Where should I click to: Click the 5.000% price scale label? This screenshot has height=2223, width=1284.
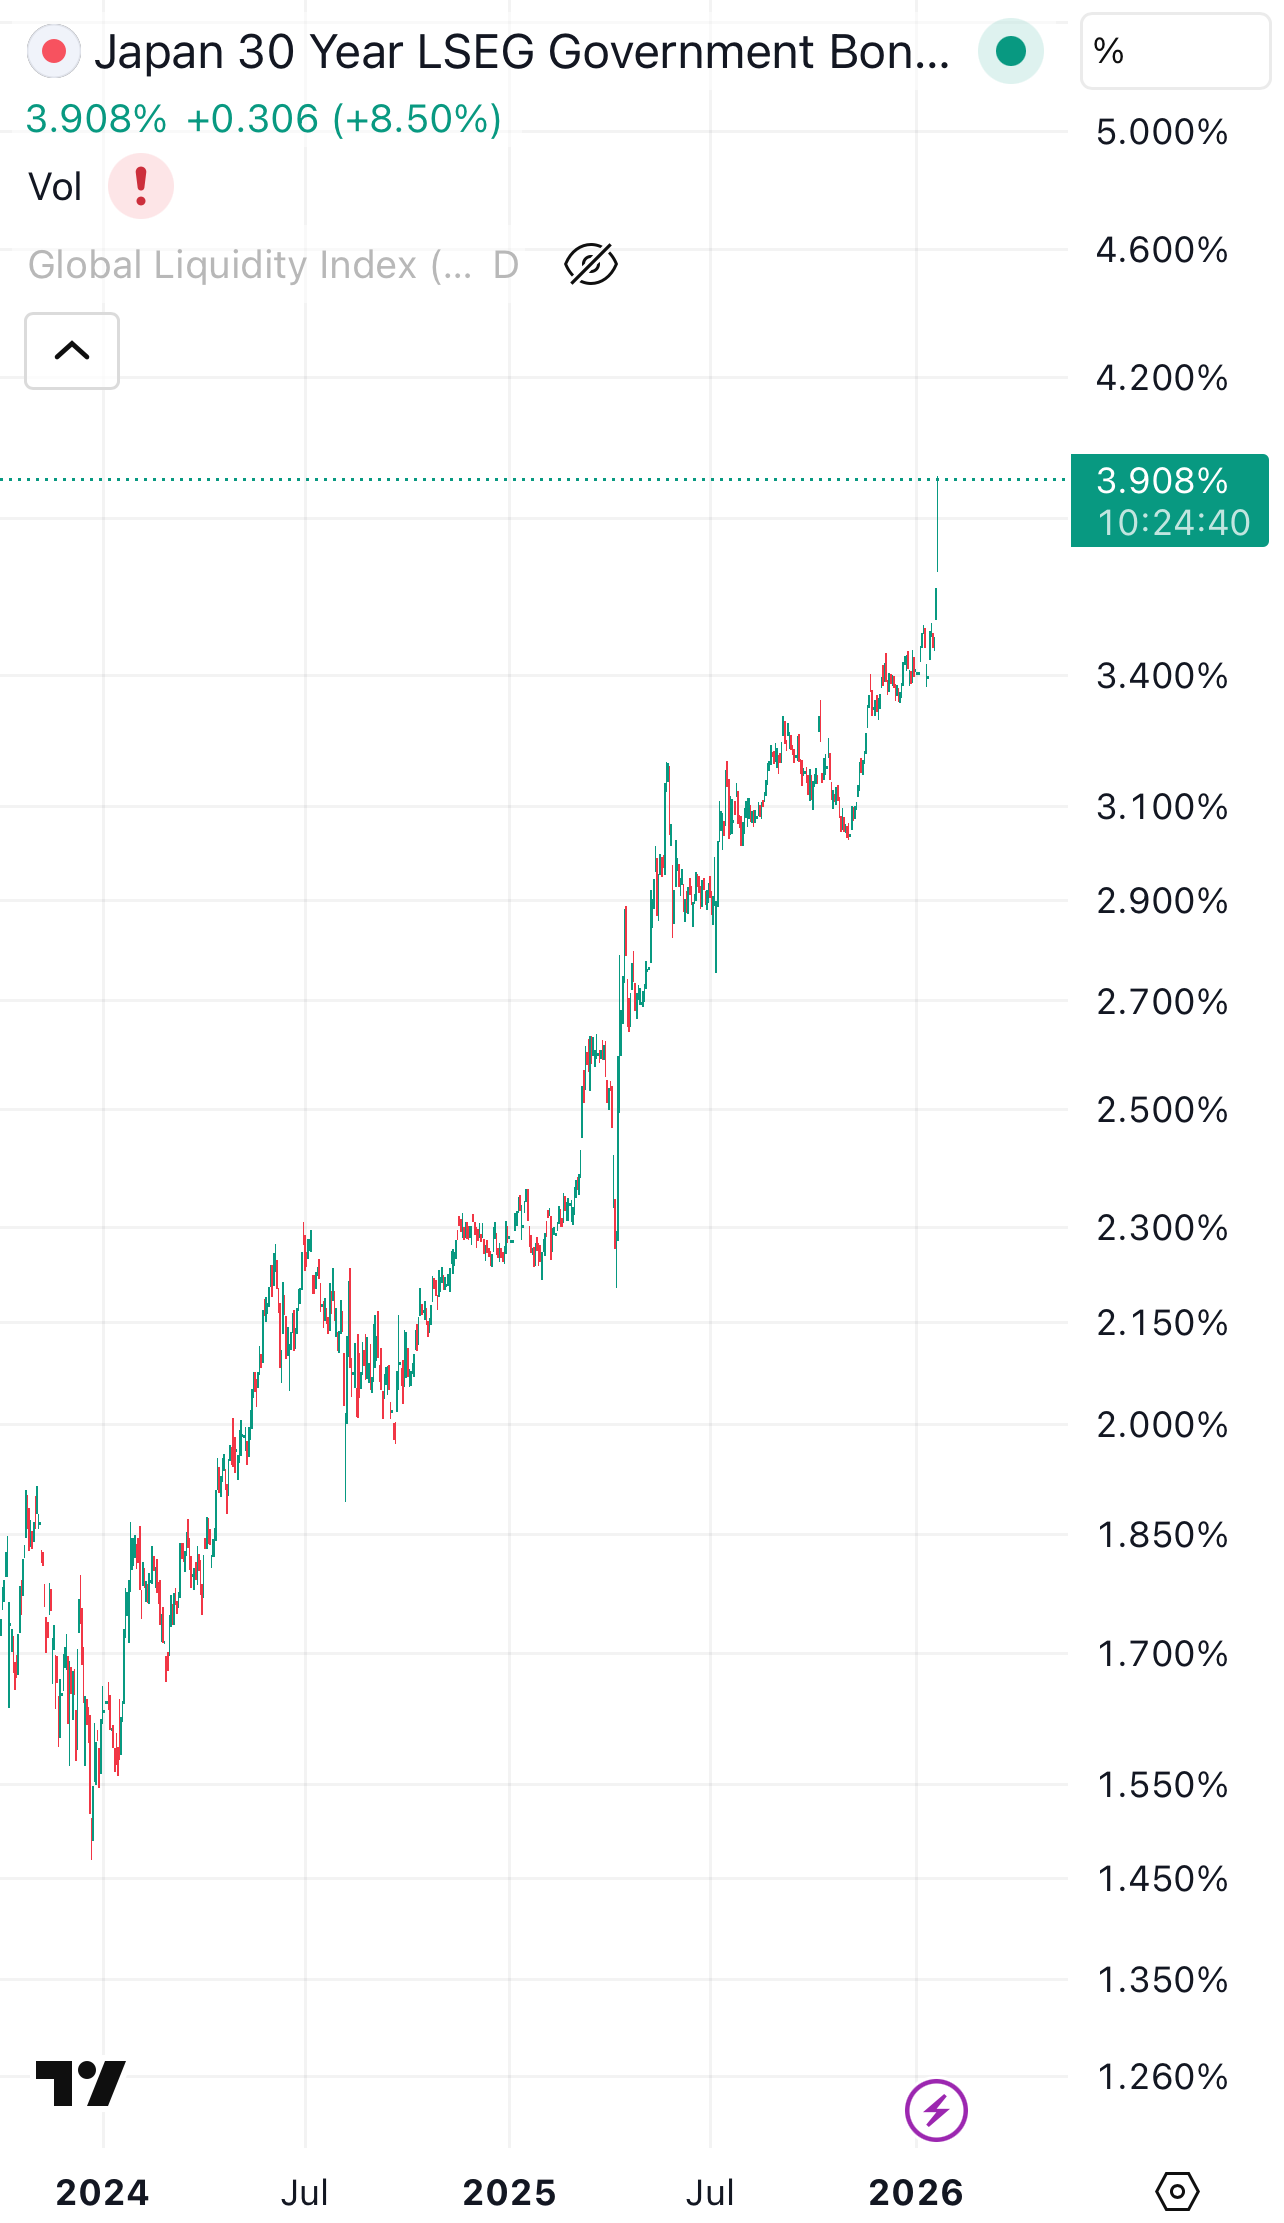[1162, 132]
